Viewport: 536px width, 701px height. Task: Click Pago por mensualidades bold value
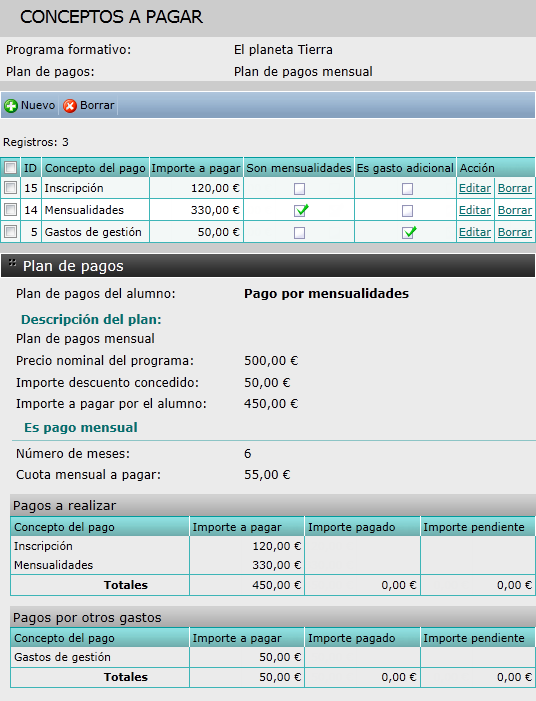click(326, 294)
